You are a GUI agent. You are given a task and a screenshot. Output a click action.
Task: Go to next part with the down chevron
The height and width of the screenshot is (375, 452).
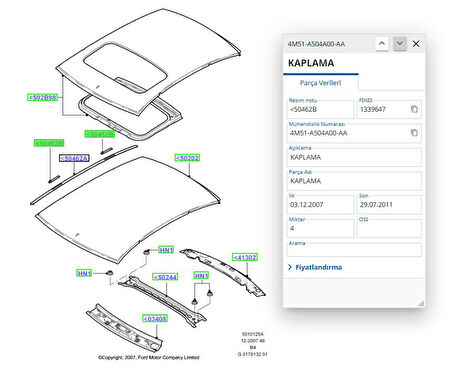(400, 44)
